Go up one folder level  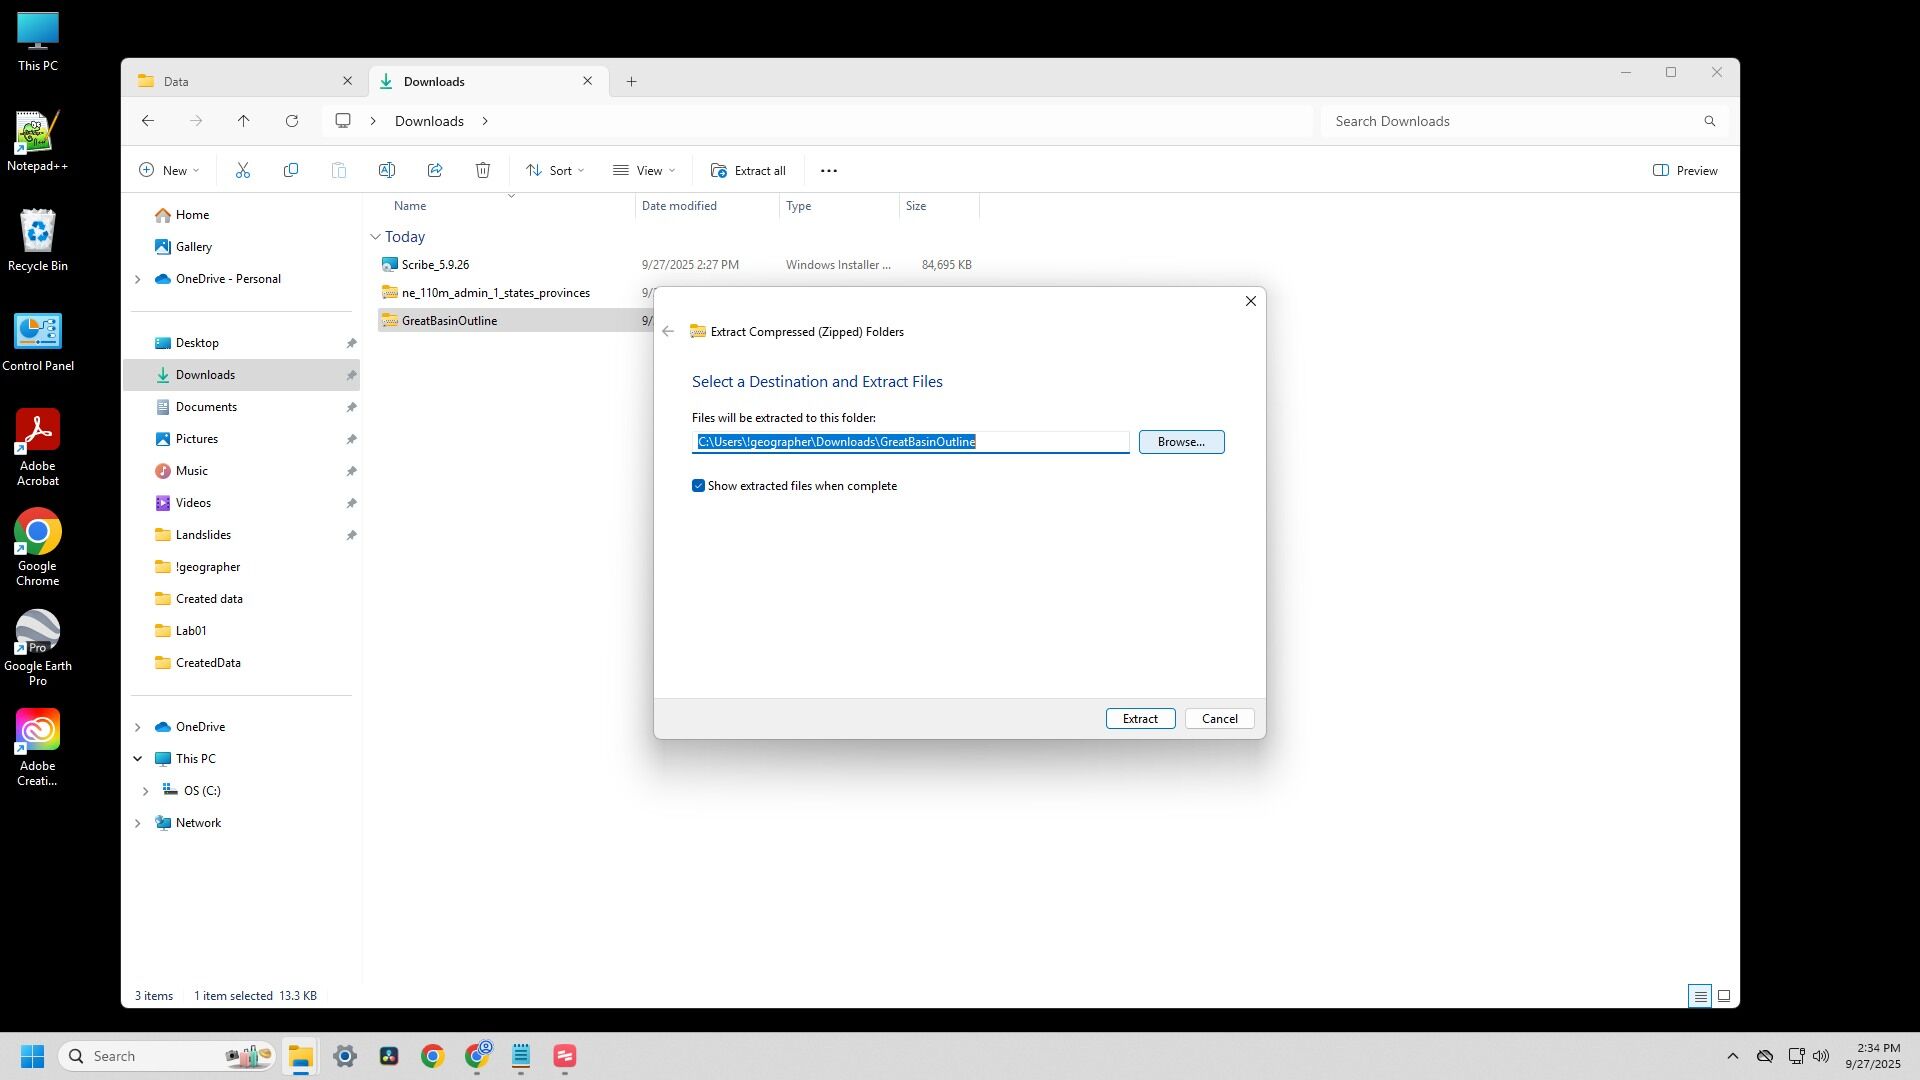244,121
